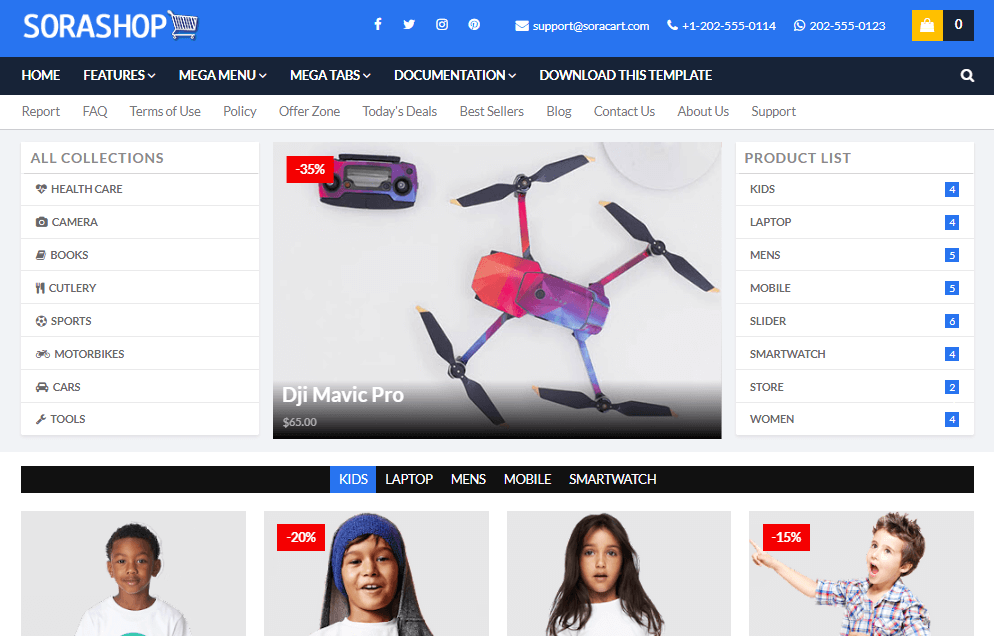Open the Report link
This screenshot has width=994, height=636.
(41, 112)
